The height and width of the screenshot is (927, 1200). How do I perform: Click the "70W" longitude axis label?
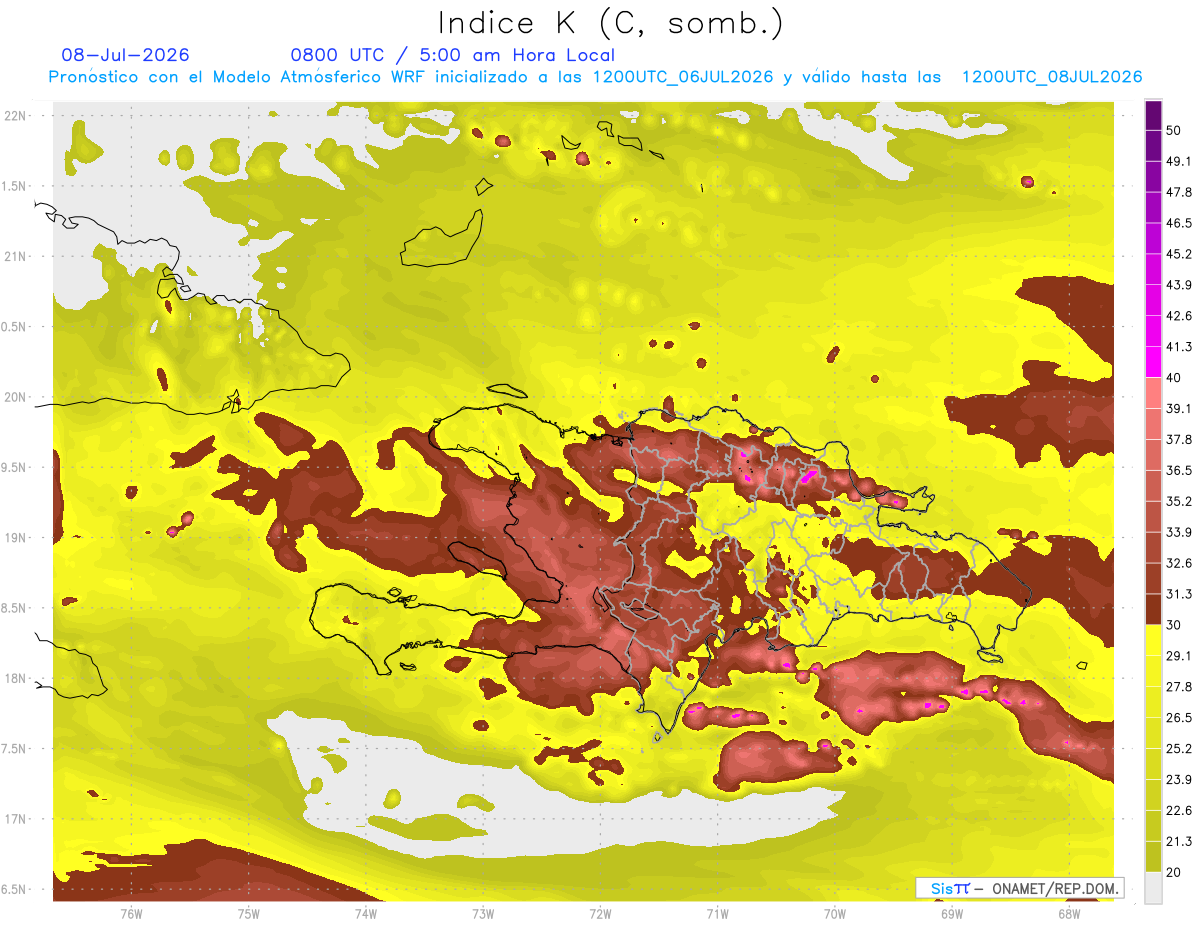835,913
